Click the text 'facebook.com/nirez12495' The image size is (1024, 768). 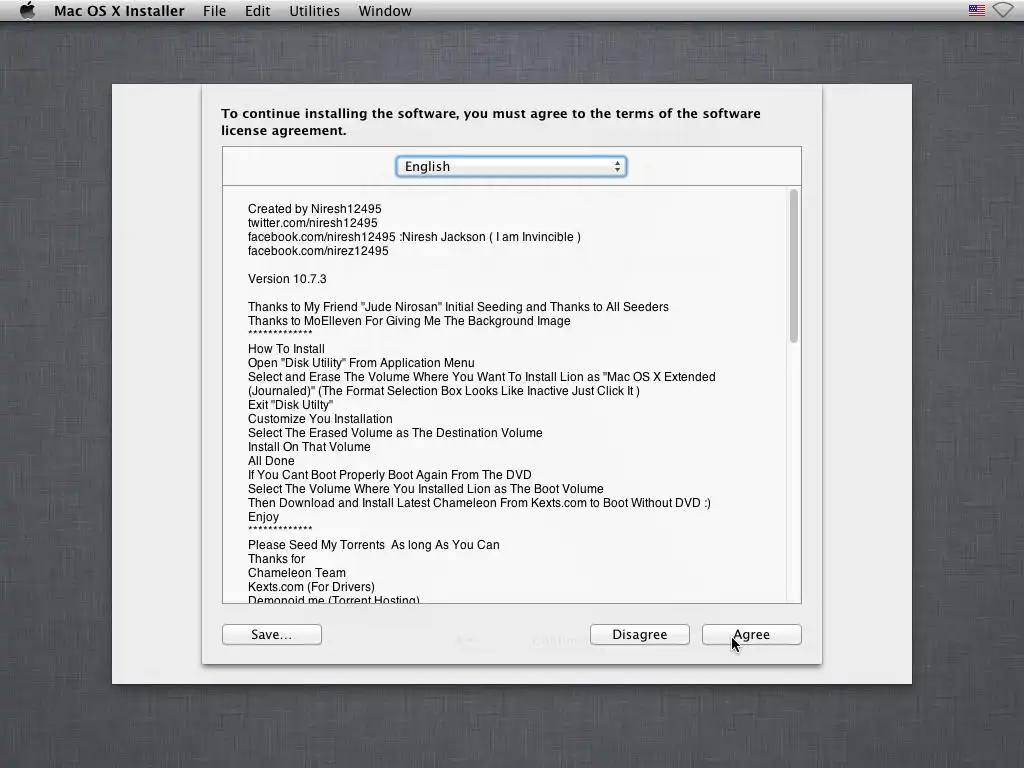click(x=318, y=251)
